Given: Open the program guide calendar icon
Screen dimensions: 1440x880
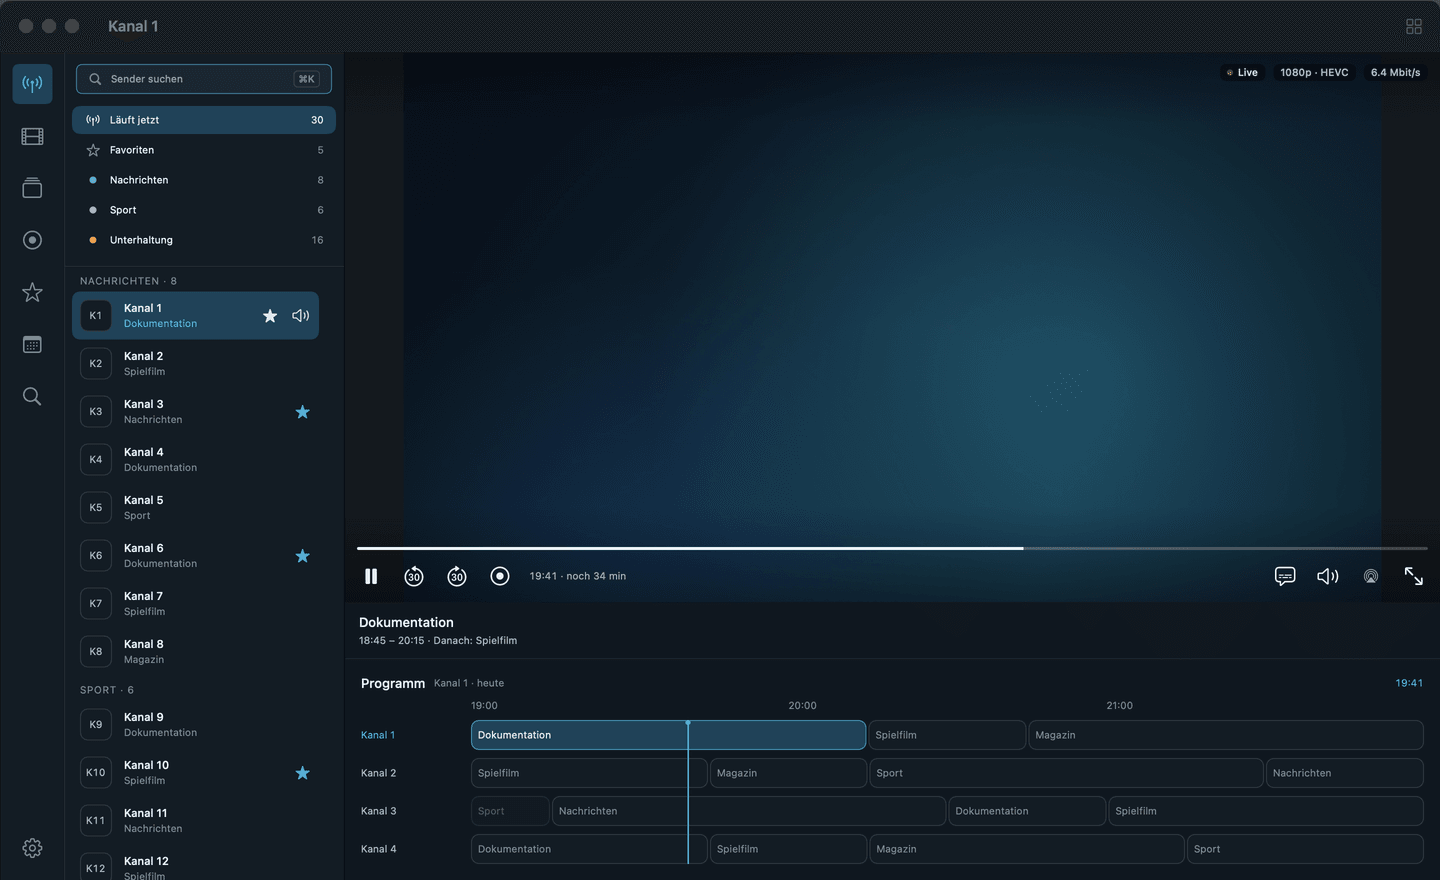Looking at the screenshot, I should coord(32,344).
